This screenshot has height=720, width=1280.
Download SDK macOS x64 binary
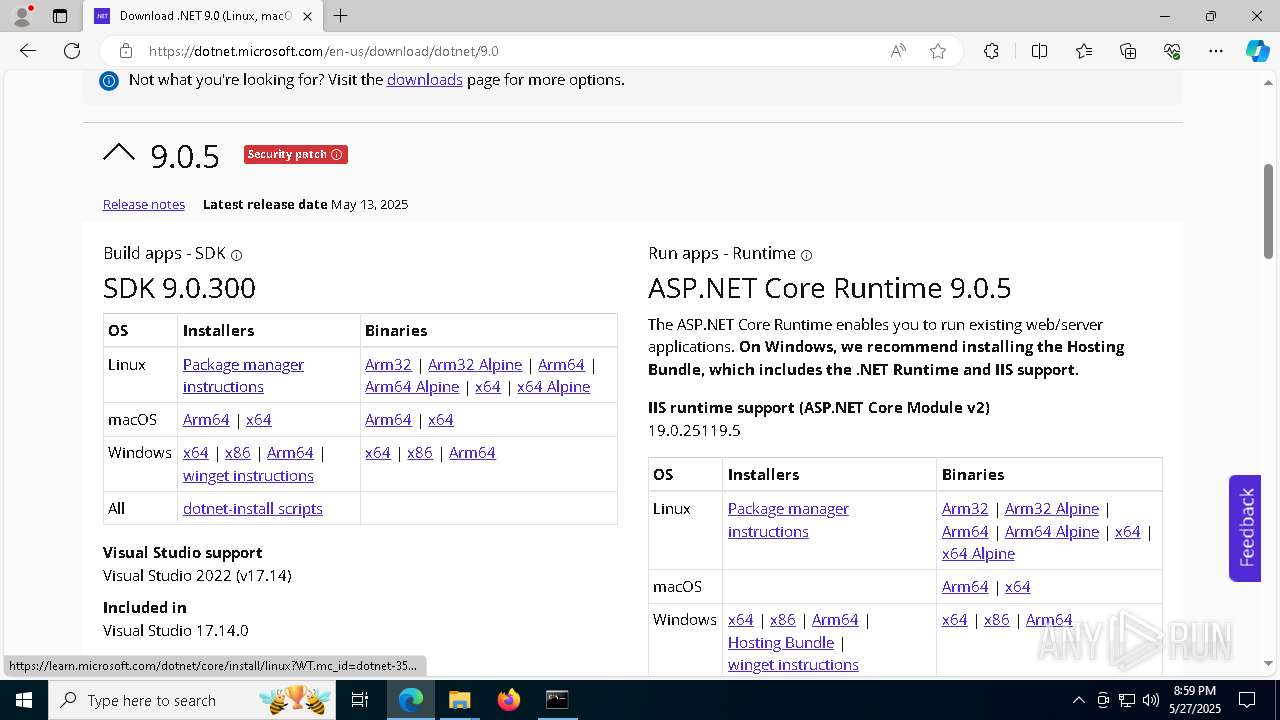coord(441,420)
